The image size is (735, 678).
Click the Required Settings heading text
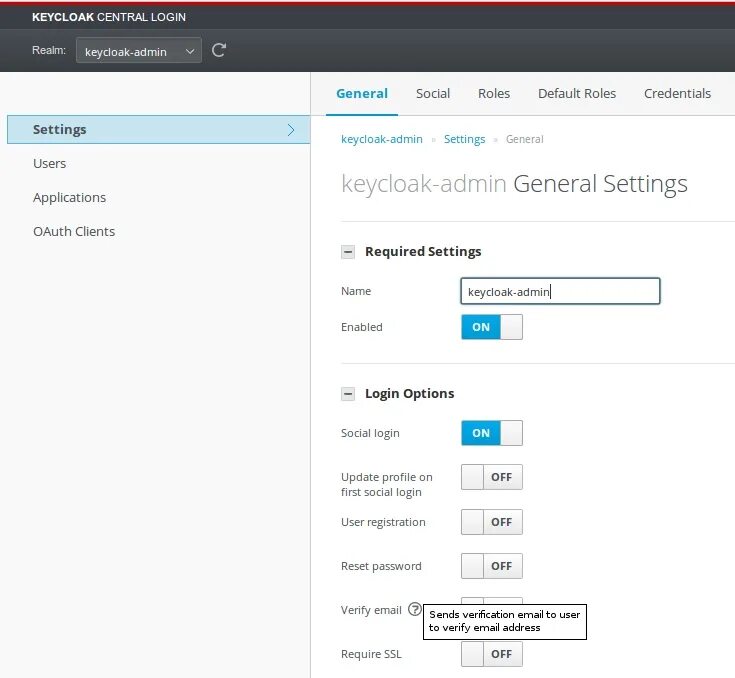click(423, 251)
